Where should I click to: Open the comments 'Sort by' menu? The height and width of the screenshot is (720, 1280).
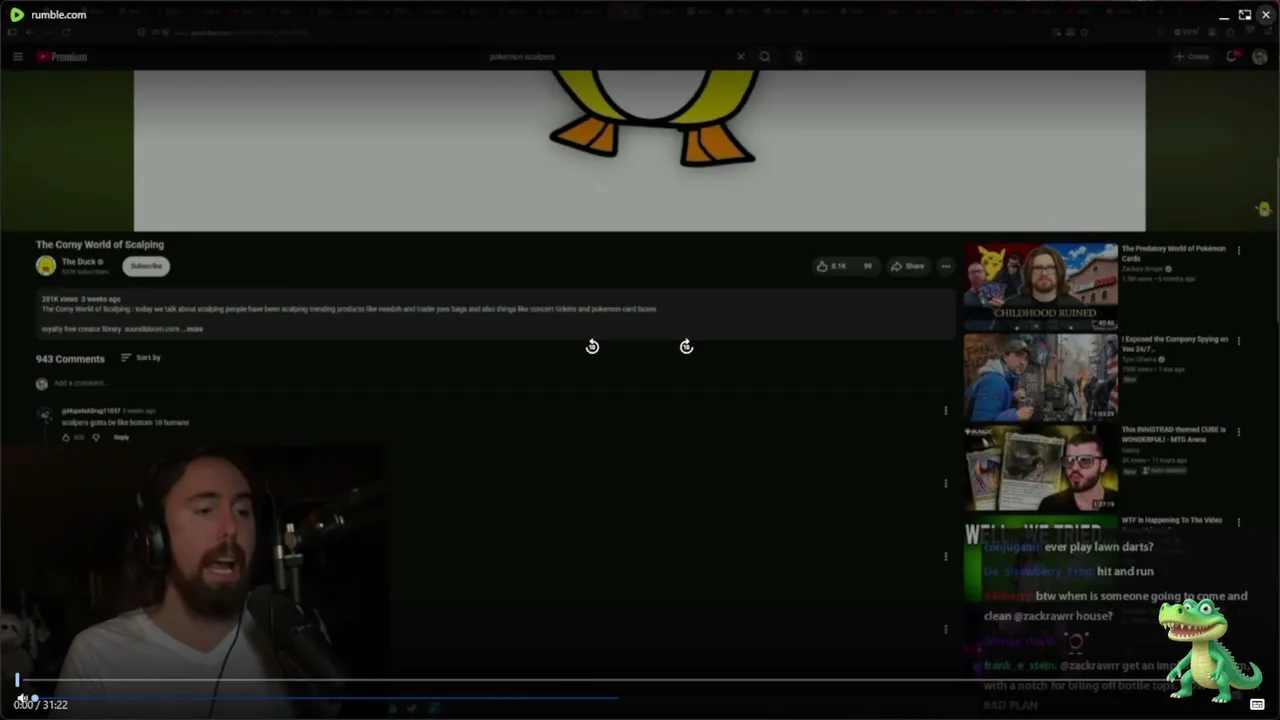pos(141,358)
